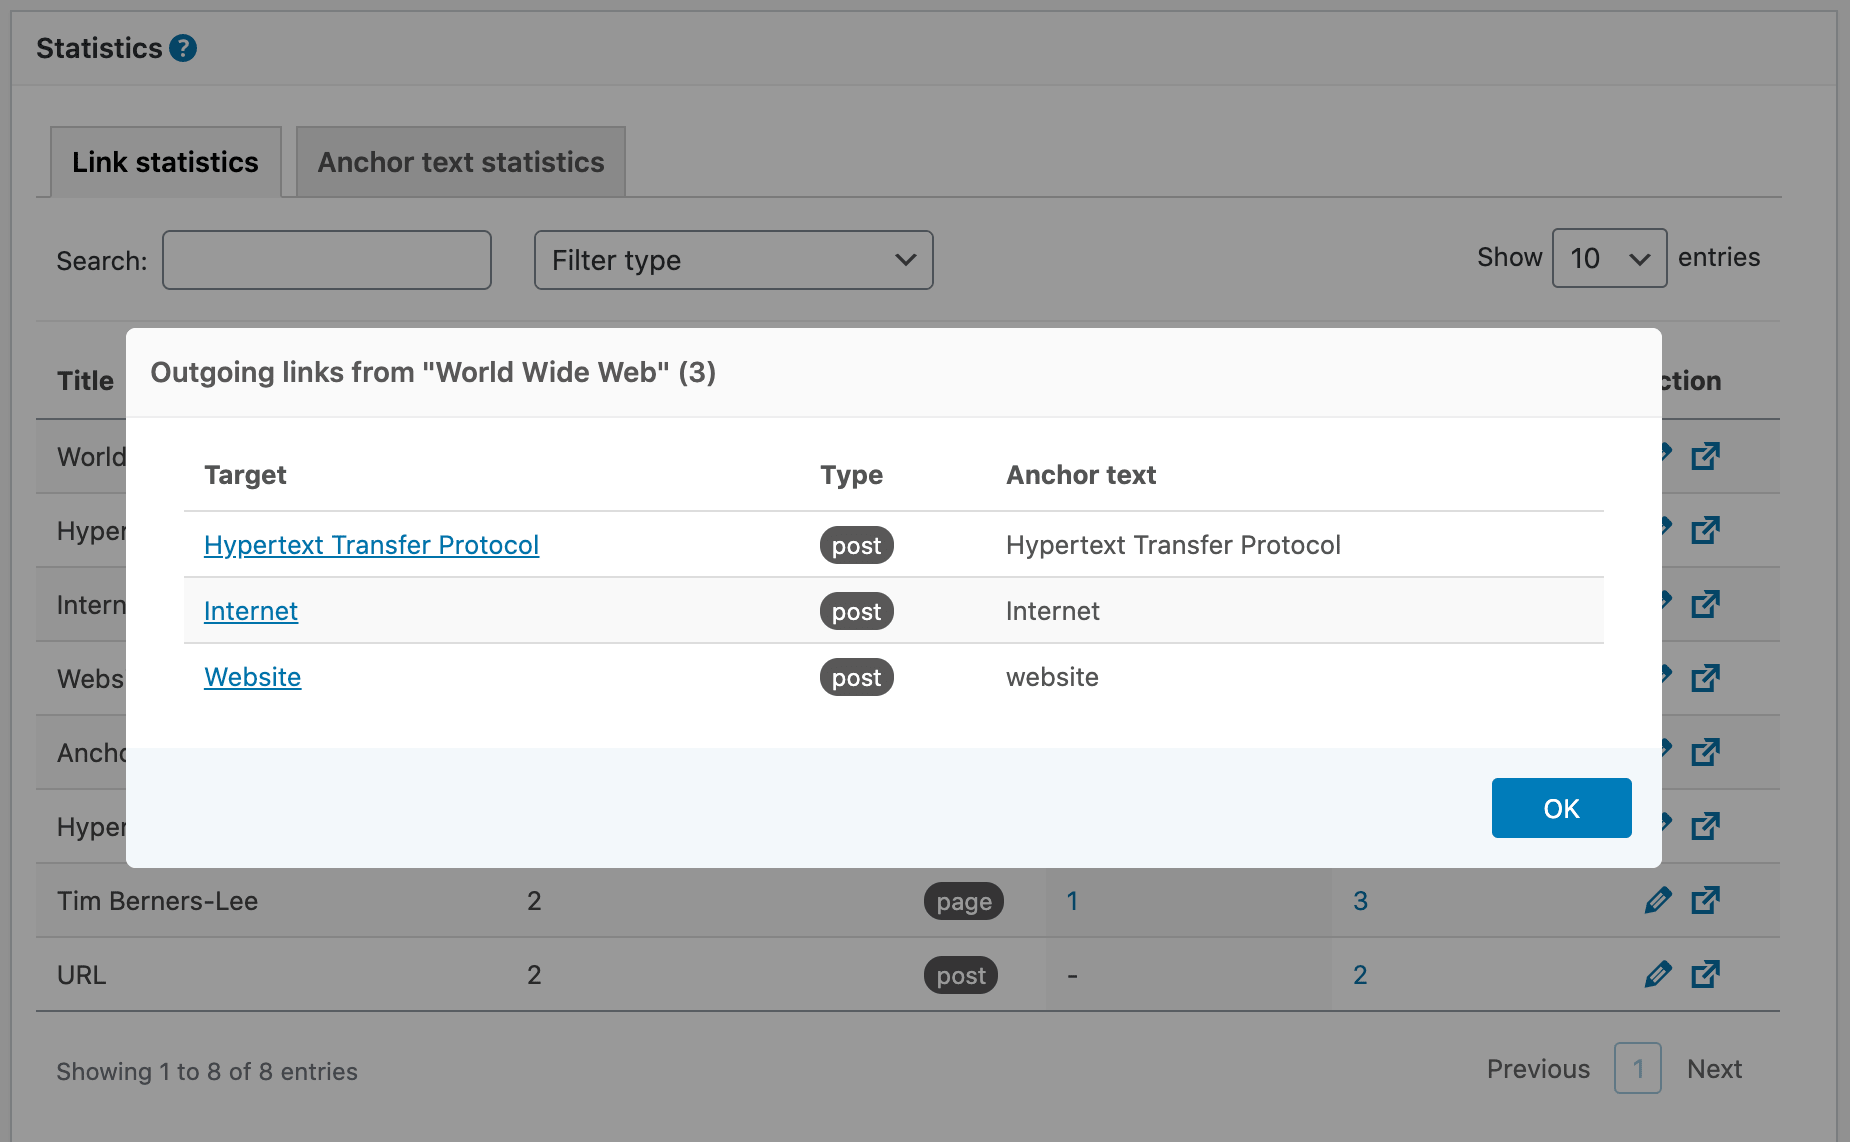The image size is (1850, 1142).
Task: Go to the Next page of entries
Action: [x=1714, y=1069]
